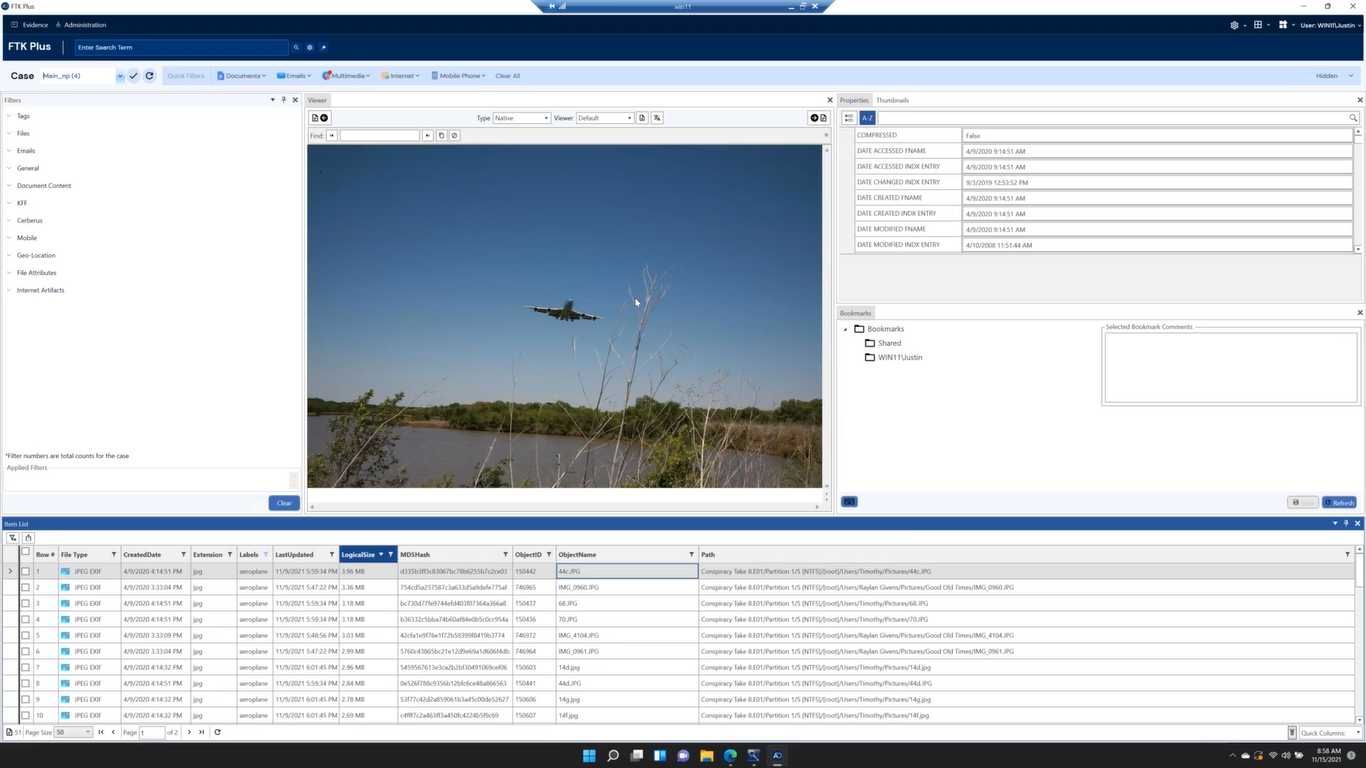Click the filter icon on CreatedDate column
The image size is (1366, 768).
pyautogui.click(x=183, y=554)
